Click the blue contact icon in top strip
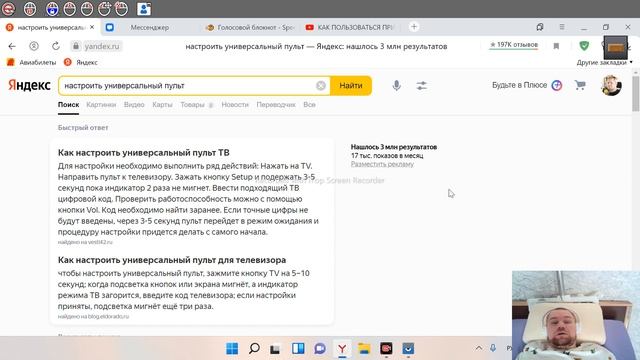 pos(144,9)
